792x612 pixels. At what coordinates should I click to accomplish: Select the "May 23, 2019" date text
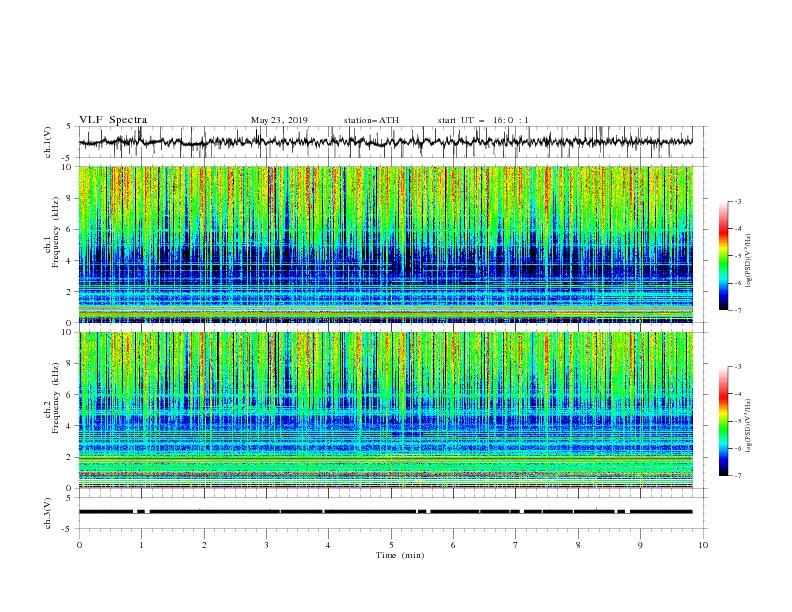[x=279, y=120]
